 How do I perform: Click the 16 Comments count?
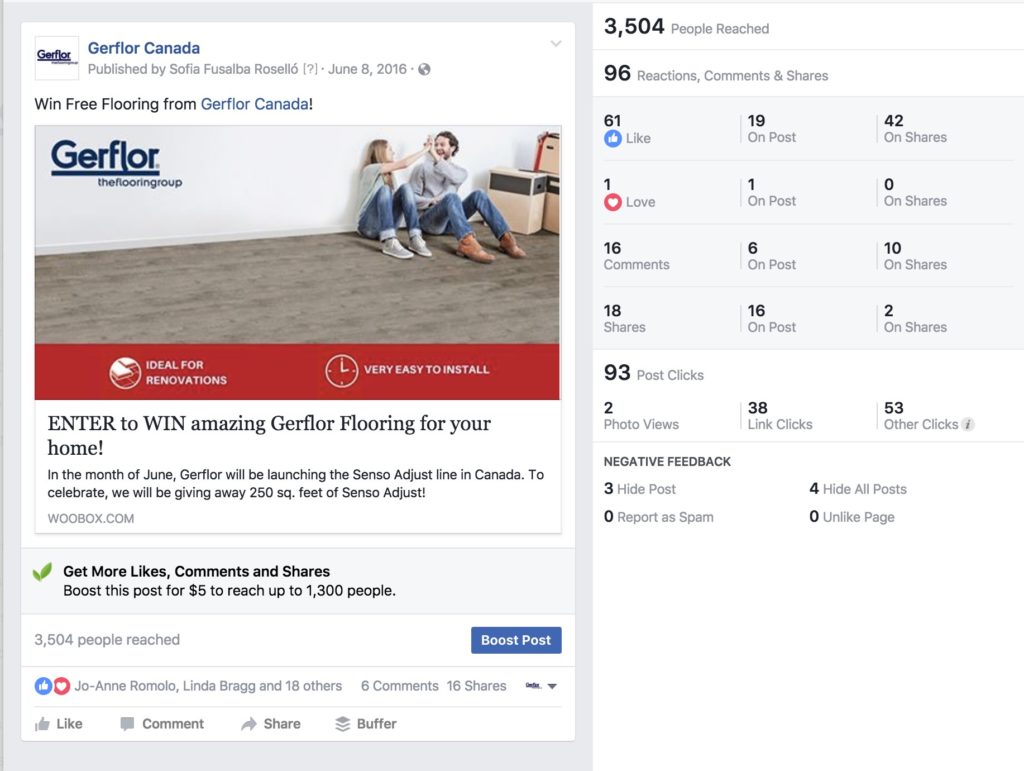tap(636, 256)
